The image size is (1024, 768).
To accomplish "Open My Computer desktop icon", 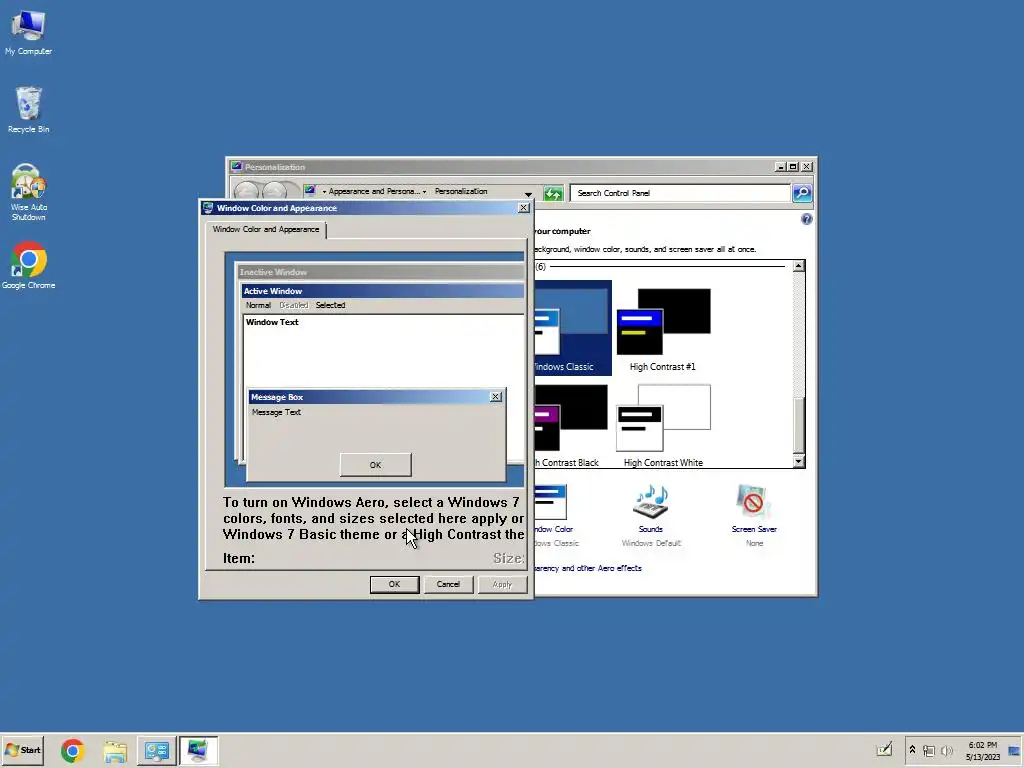I will [28, 33].
